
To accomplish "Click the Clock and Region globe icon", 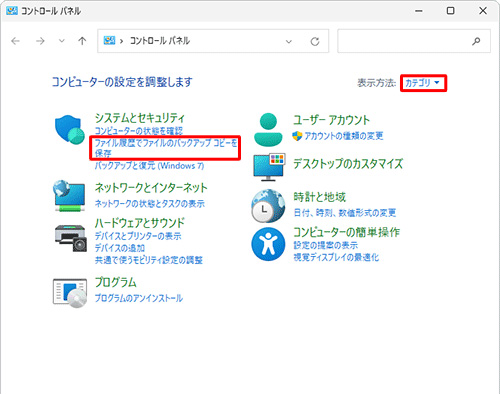I will [268, 206].
